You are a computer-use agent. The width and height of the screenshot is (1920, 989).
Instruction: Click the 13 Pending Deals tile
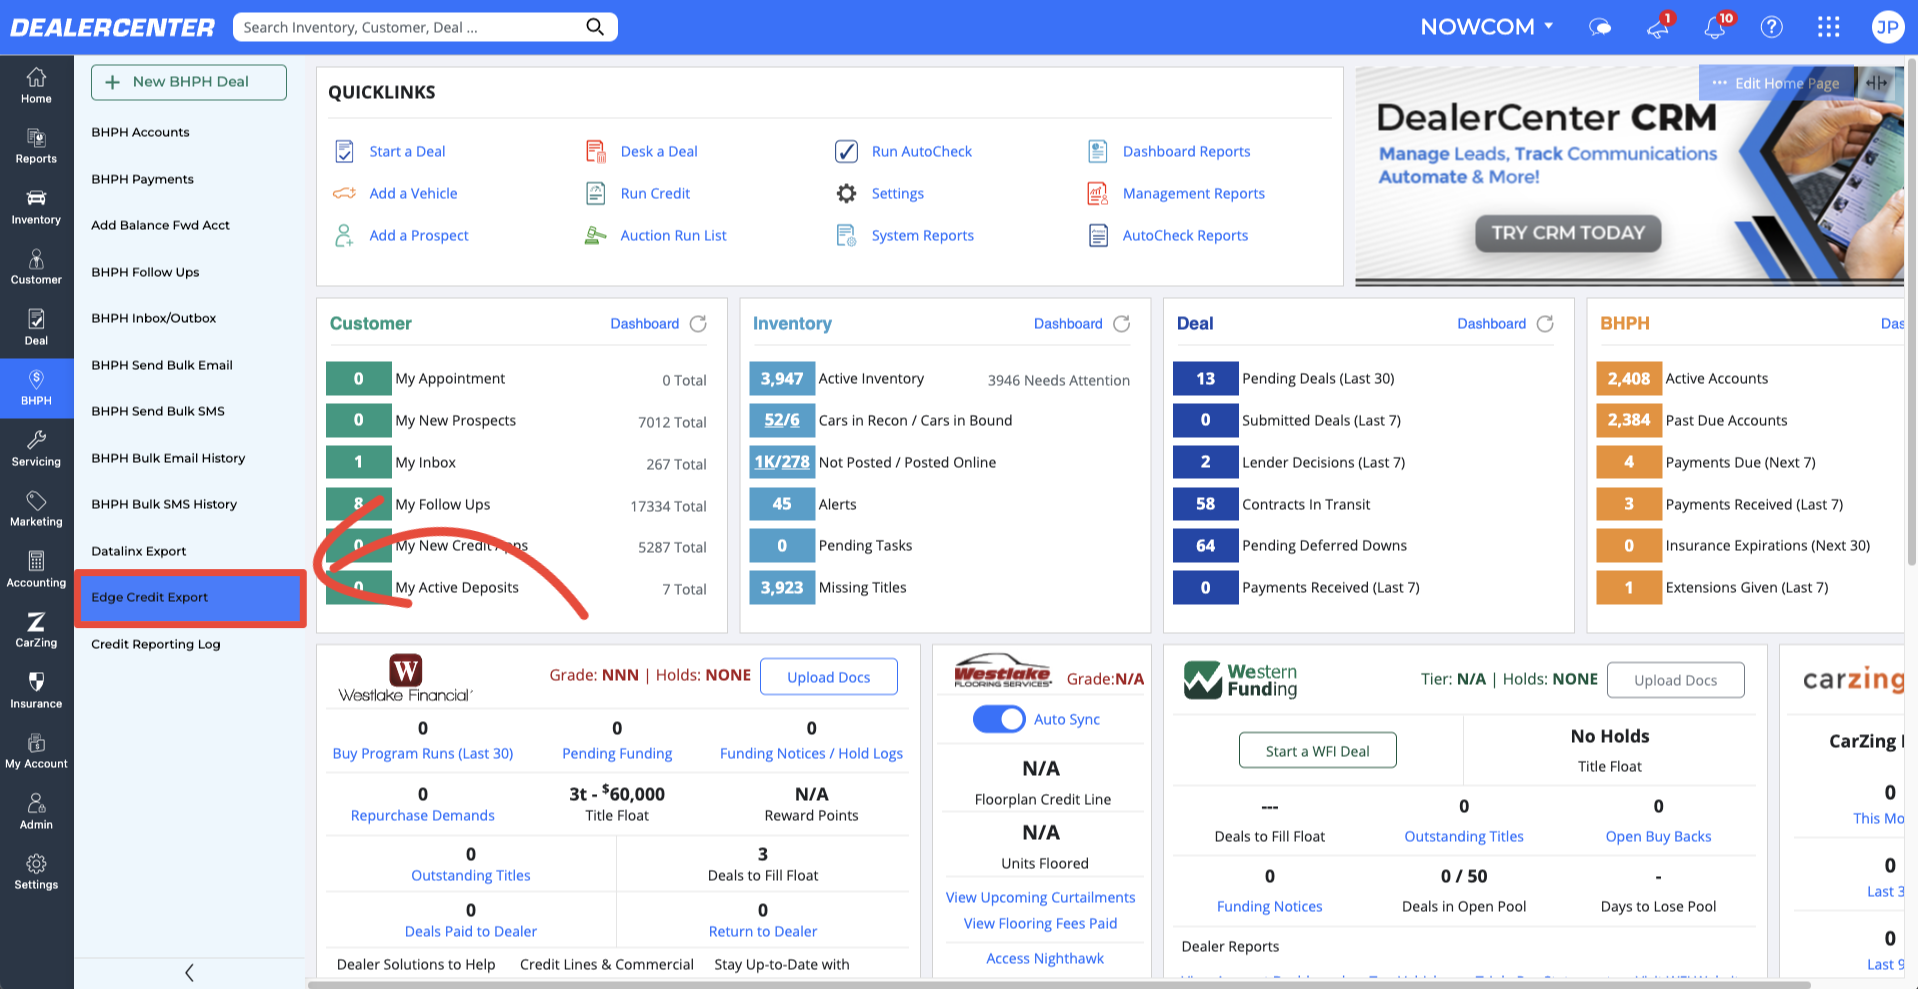(x=1206, y=379)
